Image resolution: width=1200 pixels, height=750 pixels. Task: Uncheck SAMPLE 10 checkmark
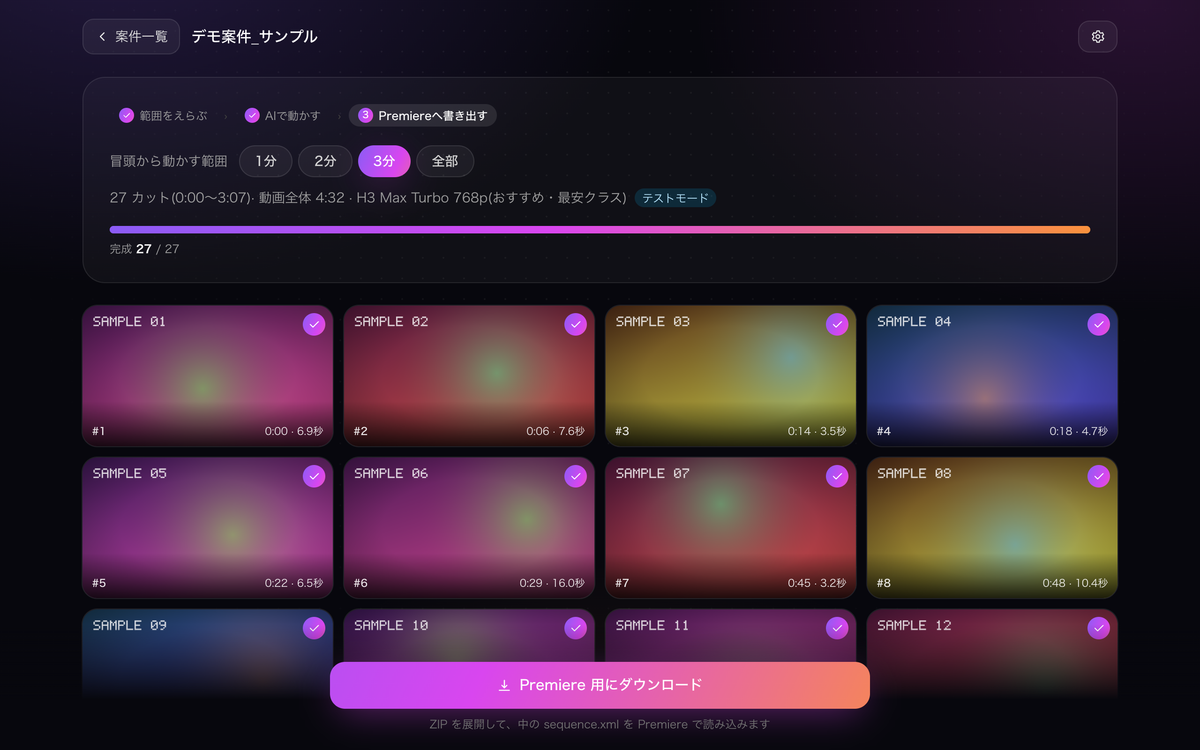coord(575,628)
